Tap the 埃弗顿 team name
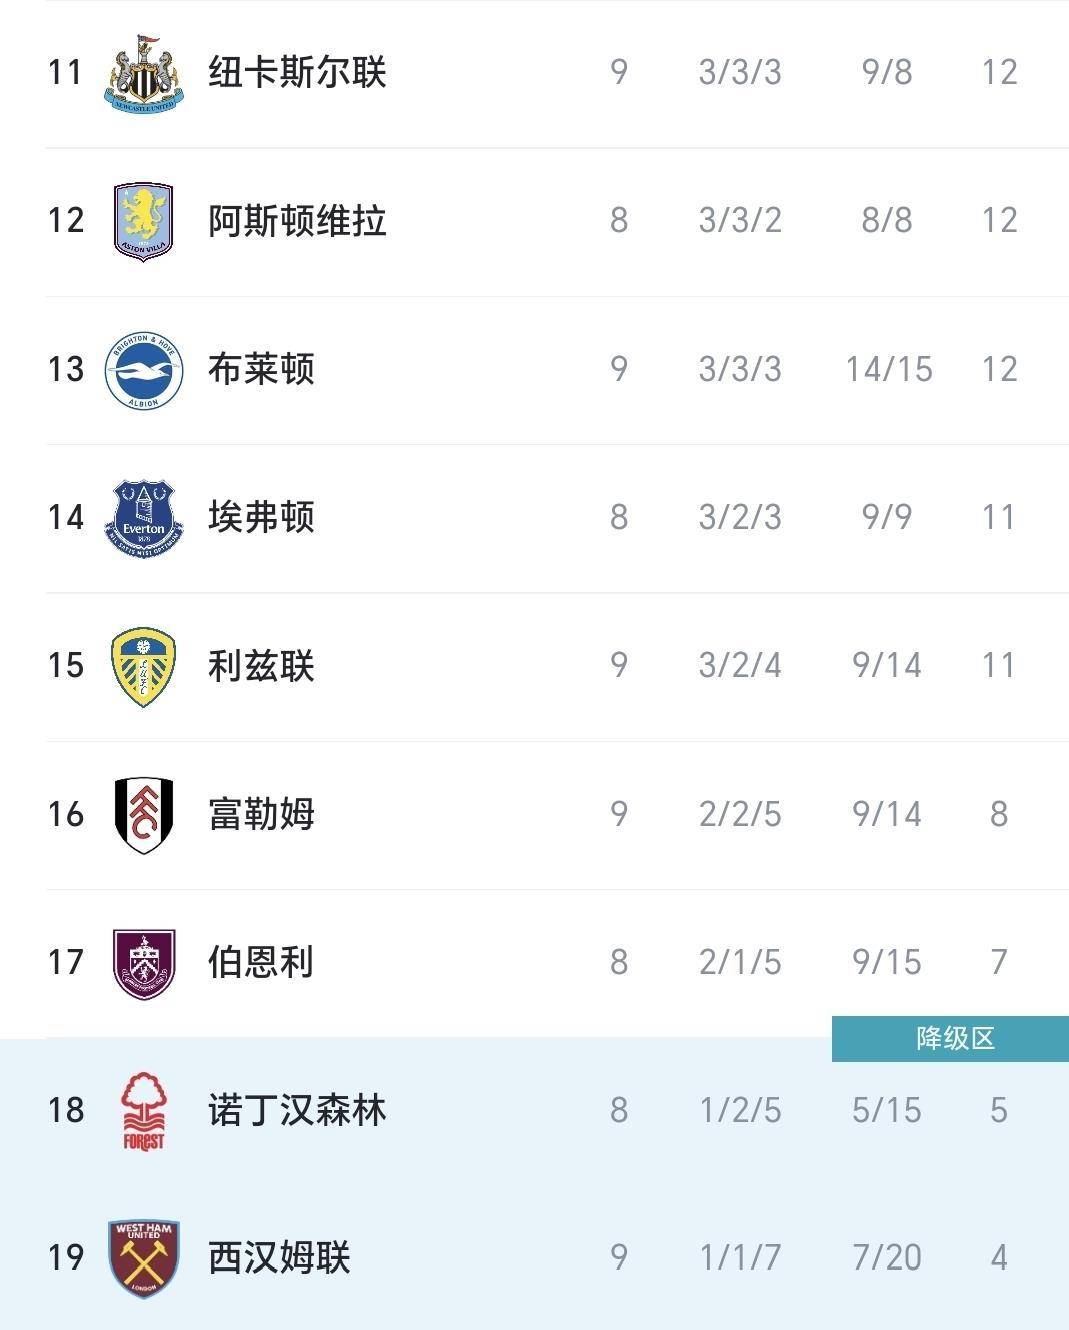 point(261,518)
